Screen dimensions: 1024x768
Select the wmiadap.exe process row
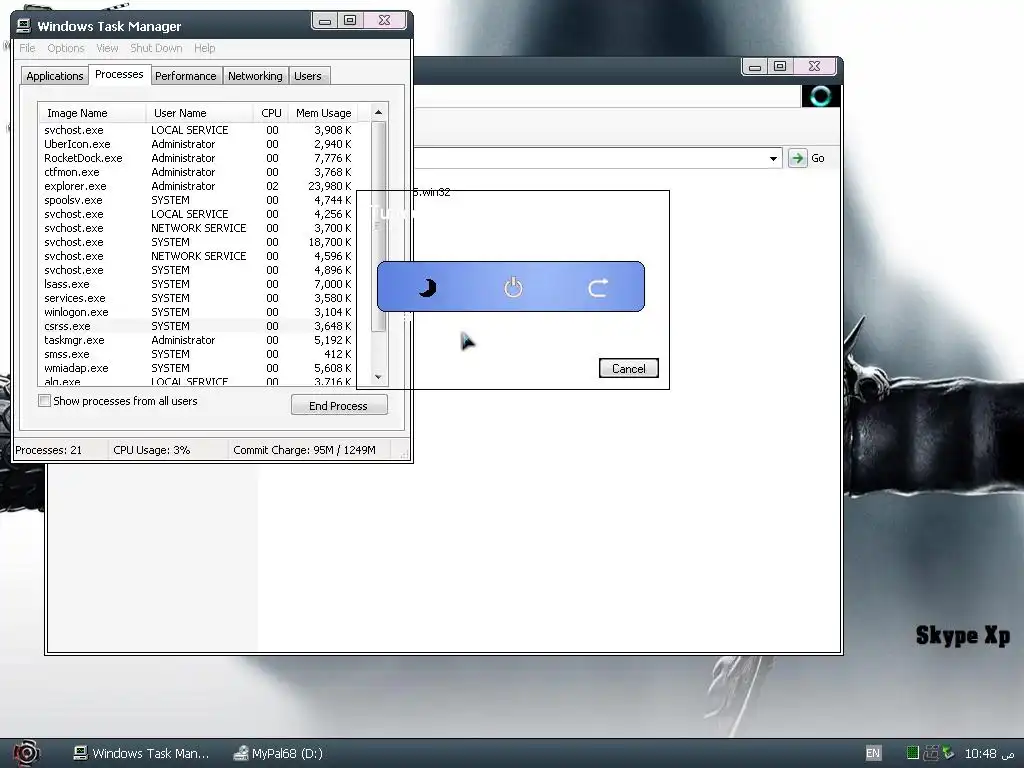[x=198, y=368]
